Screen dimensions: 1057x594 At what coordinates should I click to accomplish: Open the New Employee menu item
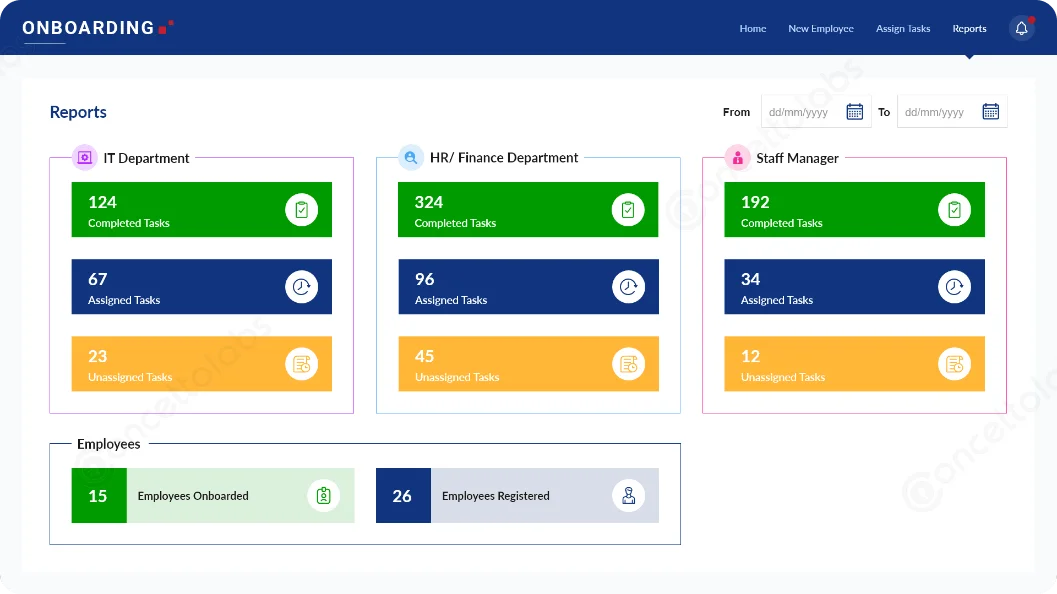(820, 29)
